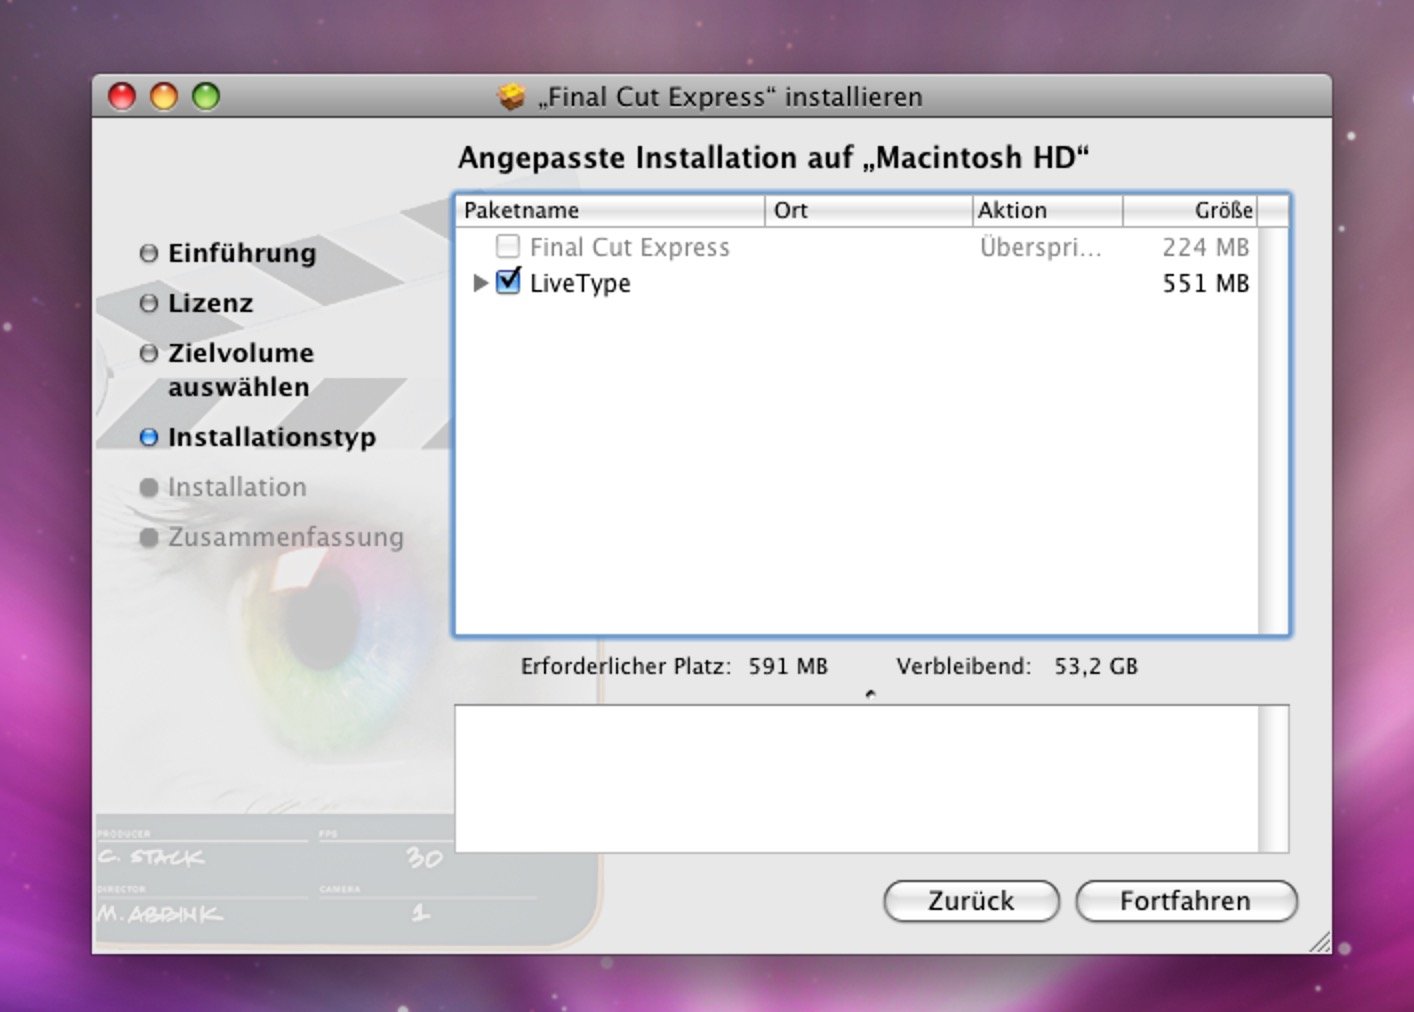Click inside the package description text area
The width and height of the screenshot is (1414, 1012).
tap(857, 779)
